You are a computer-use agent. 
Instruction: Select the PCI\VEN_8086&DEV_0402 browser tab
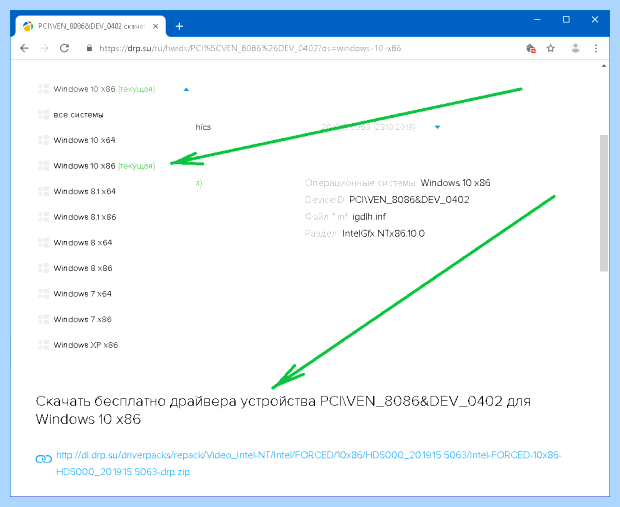91,26
